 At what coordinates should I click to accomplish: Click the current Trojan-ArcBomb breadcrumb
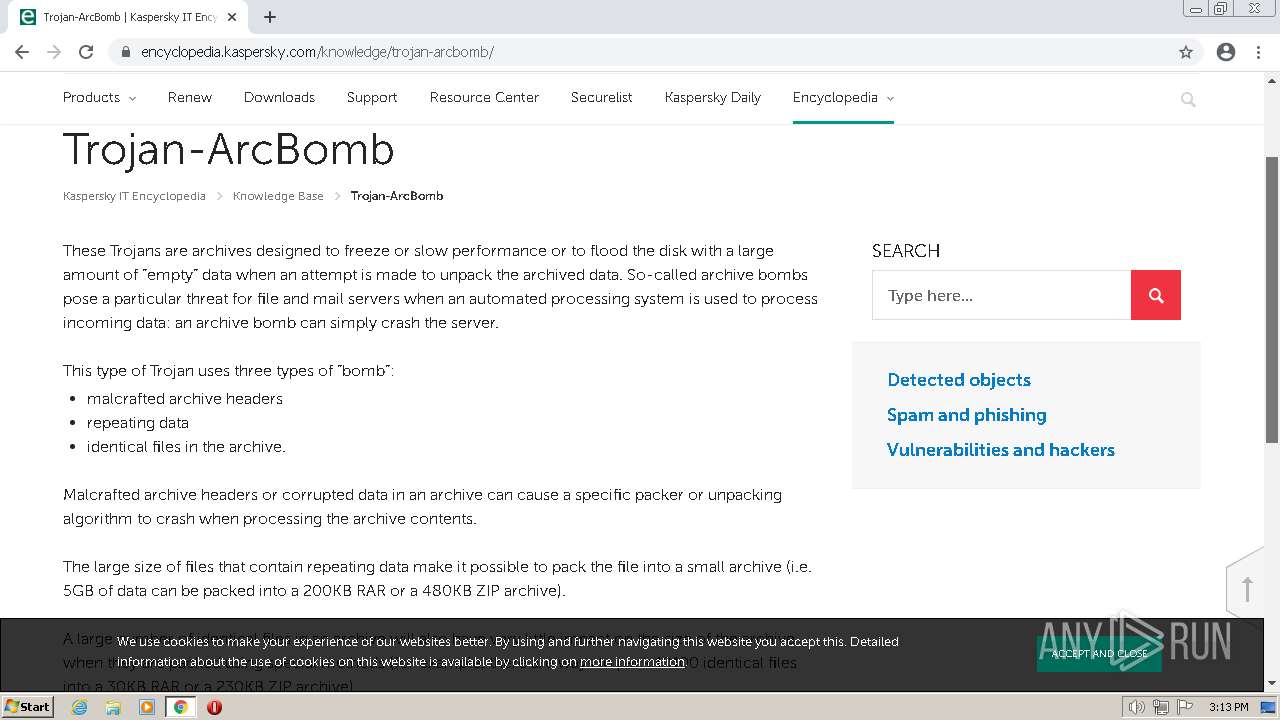point(397,196)
